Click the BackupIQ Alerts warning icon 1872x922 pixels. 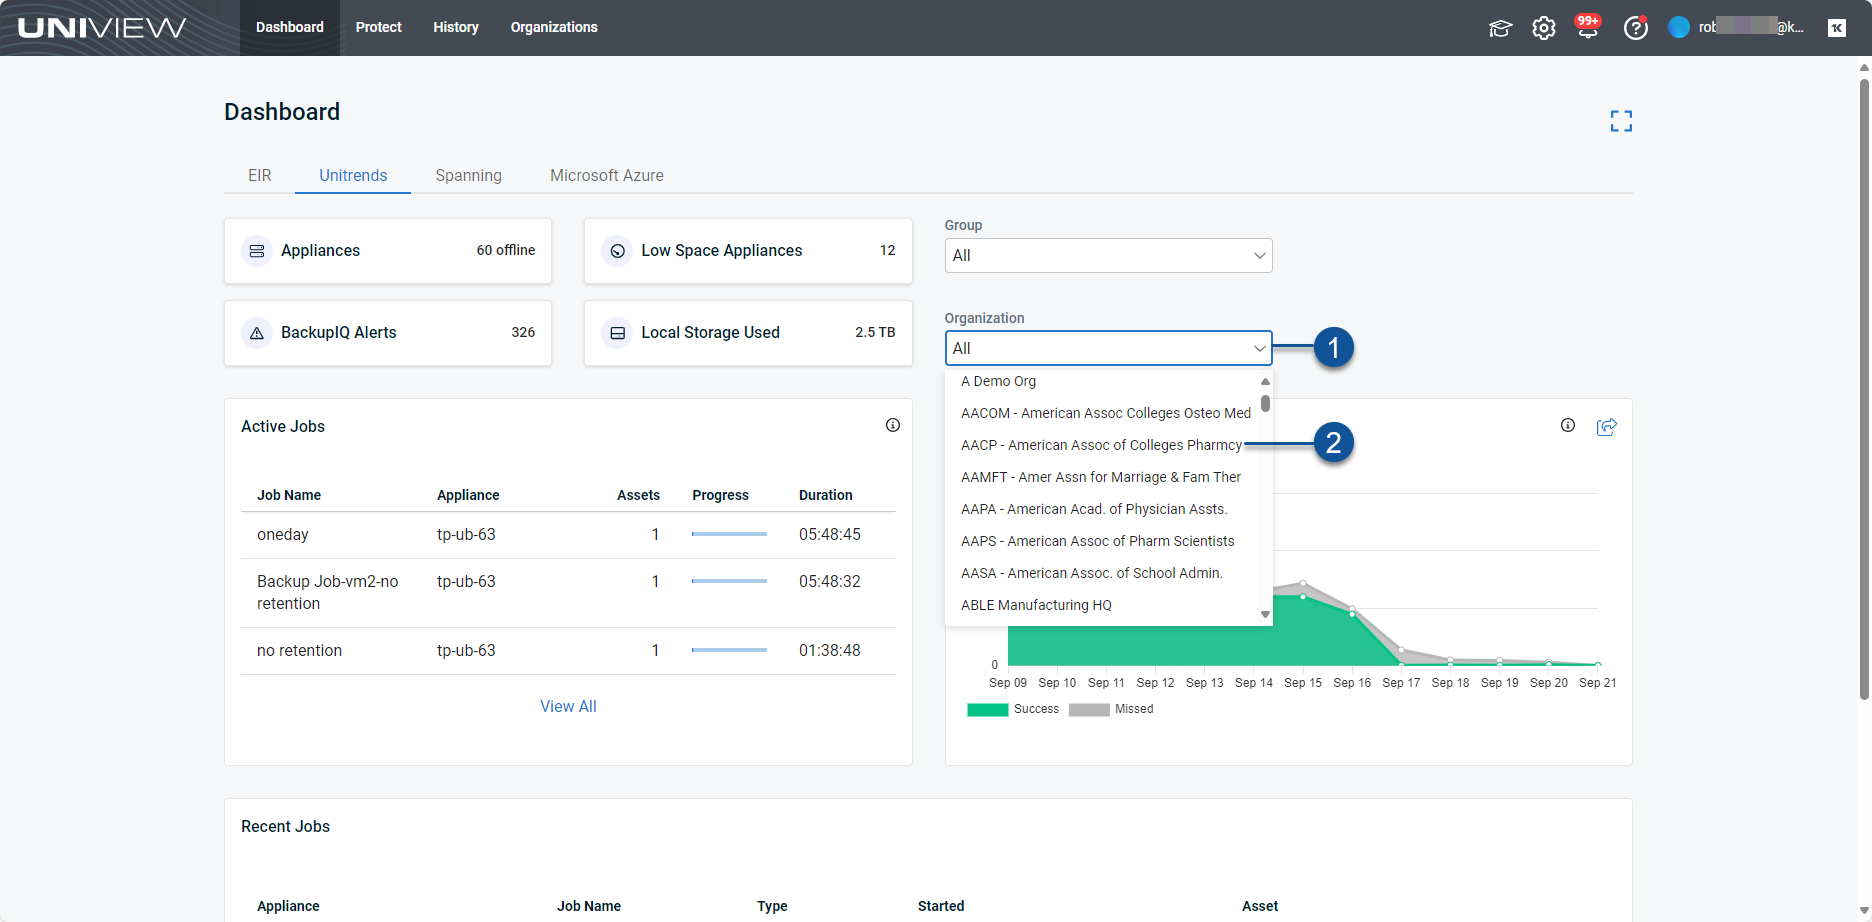coord(257,333)
